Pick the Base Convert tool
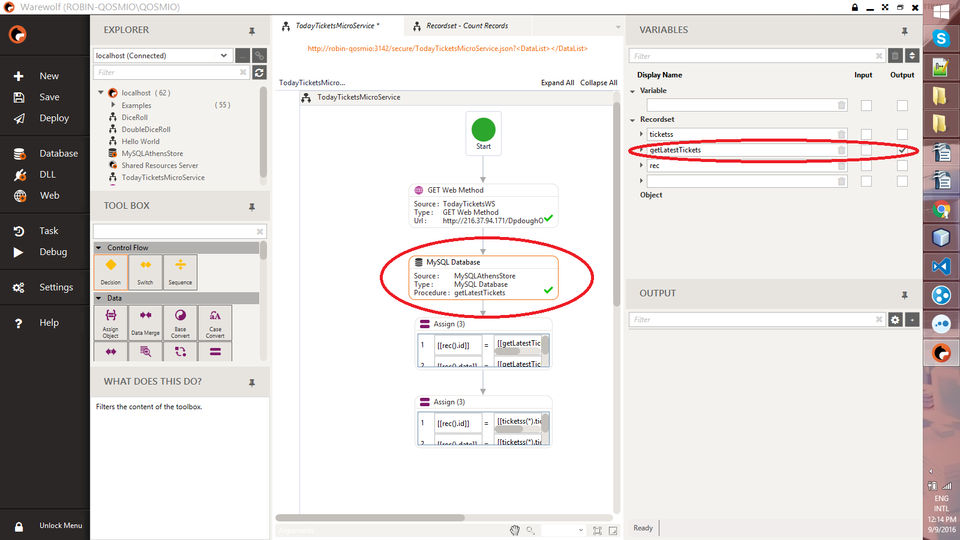The height and width of the screenshot is (540, 960). point(180,323)
